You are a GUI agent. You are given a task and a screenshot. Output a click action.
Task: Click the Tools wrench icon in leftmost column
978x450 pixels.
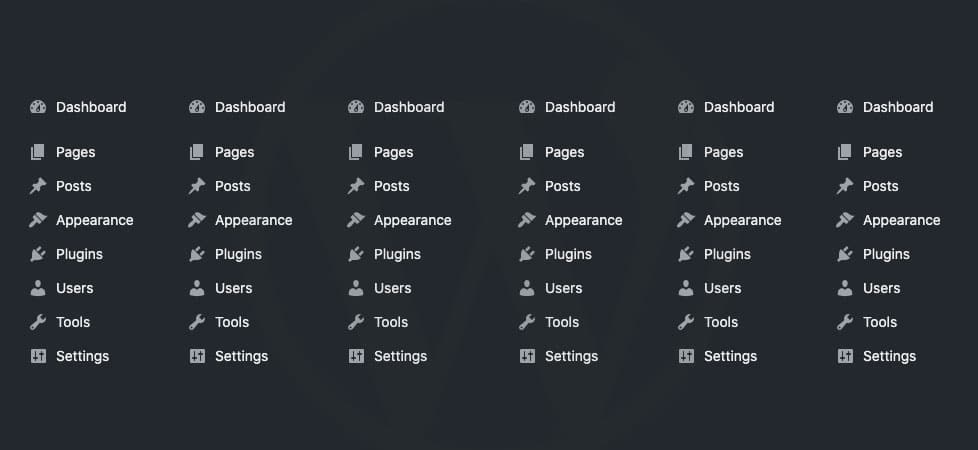coord(38,322)
